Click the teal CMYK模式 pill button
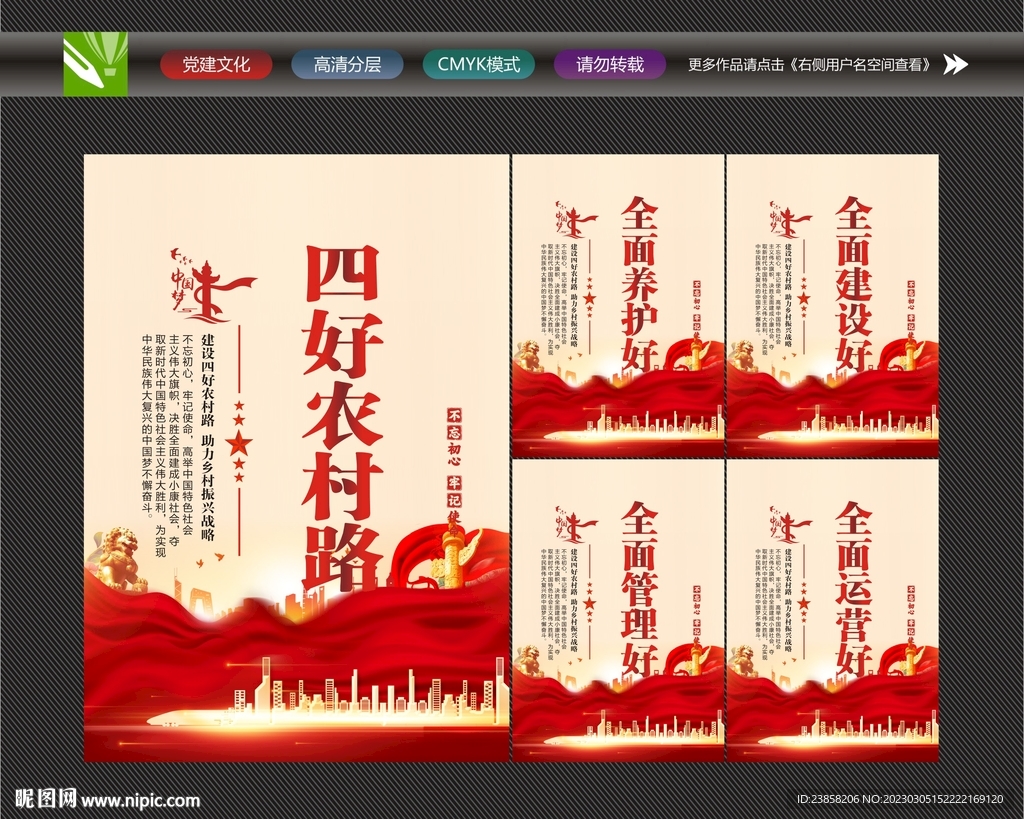The height and width of the screenshot is (819, 1024). pos(479,65)
